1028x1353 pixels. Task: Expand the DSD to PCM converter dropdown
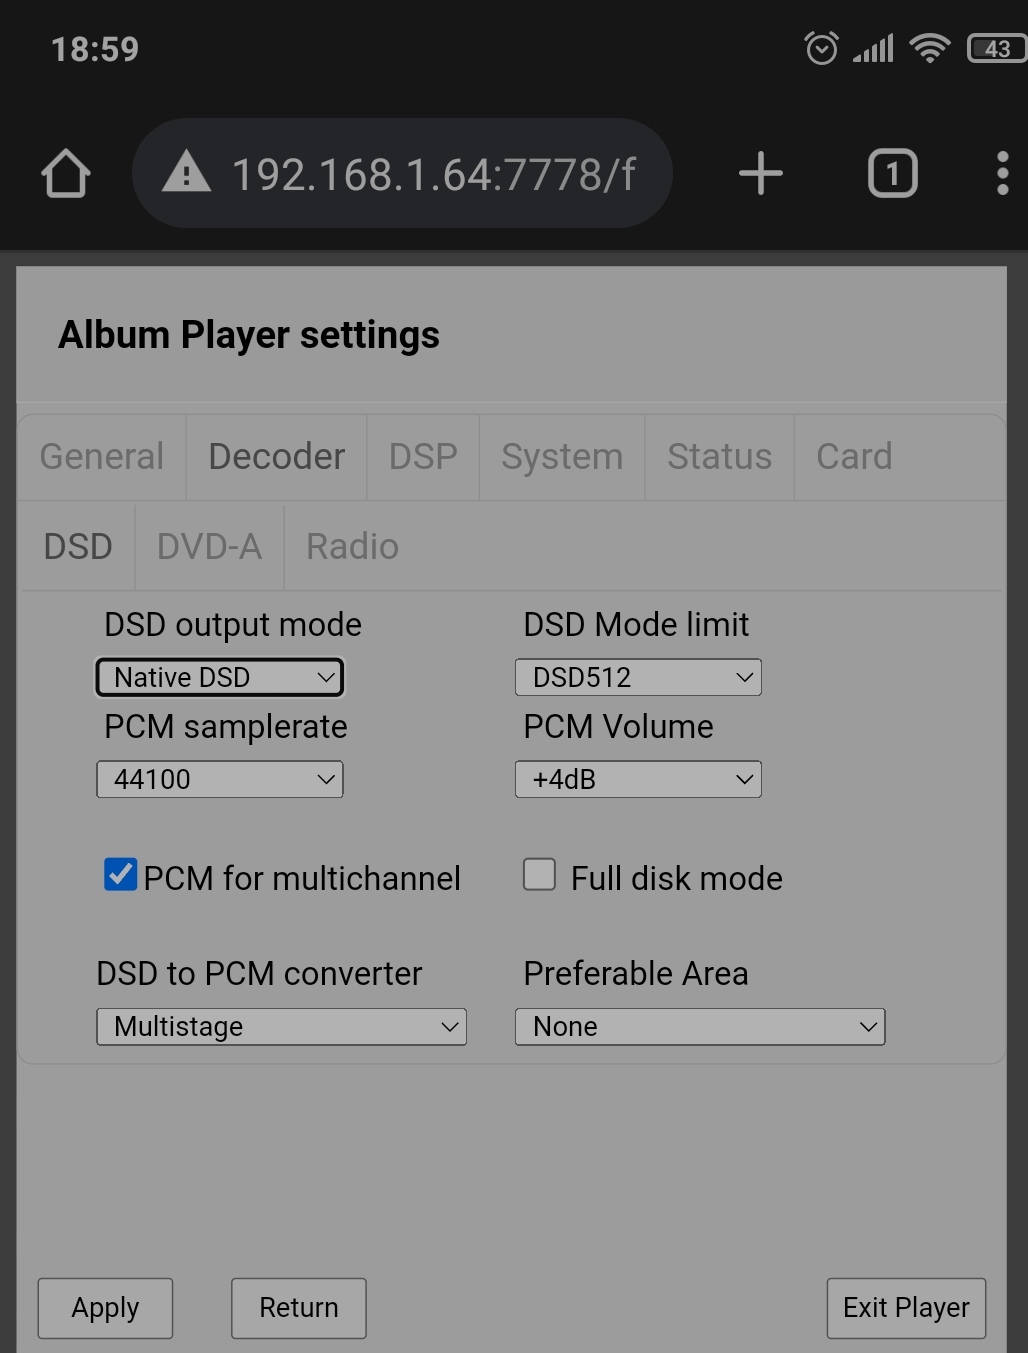click(x=281, y=1027)
